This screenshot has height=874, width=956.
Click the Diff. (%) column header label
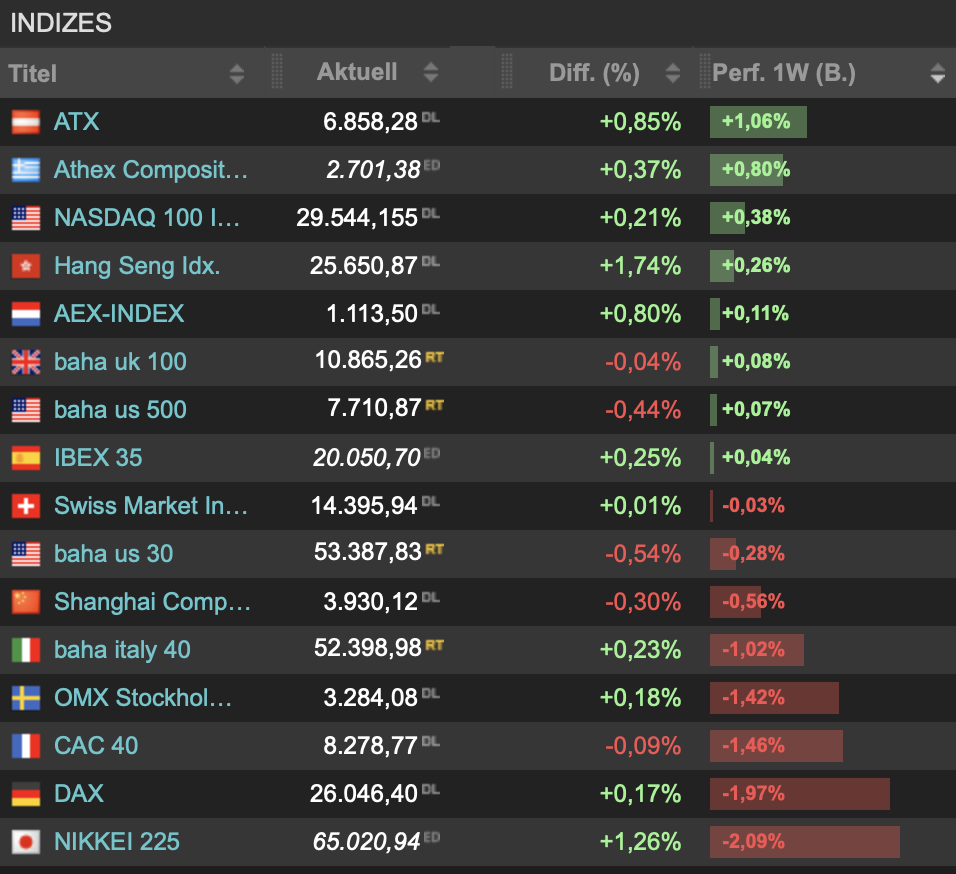pos(594,73)
